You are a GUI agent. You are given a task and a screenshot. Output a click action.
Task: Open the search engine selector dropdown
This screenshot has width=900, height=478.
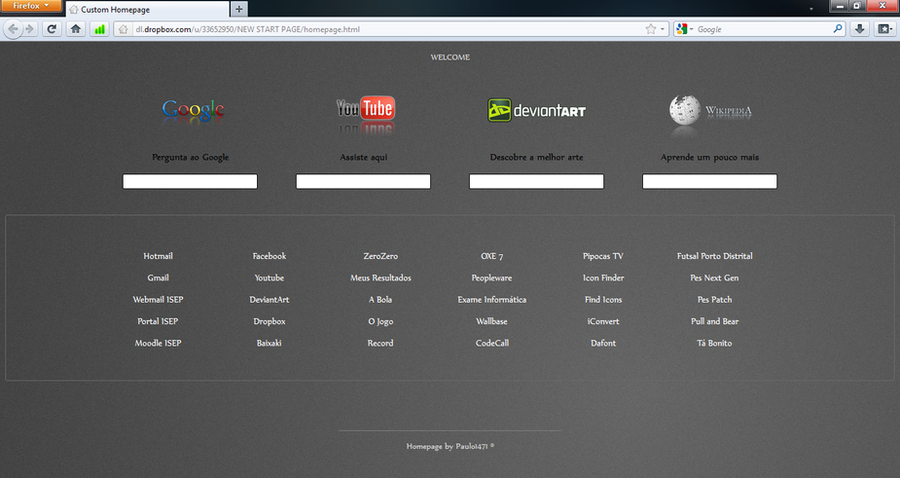click(685, 29)
